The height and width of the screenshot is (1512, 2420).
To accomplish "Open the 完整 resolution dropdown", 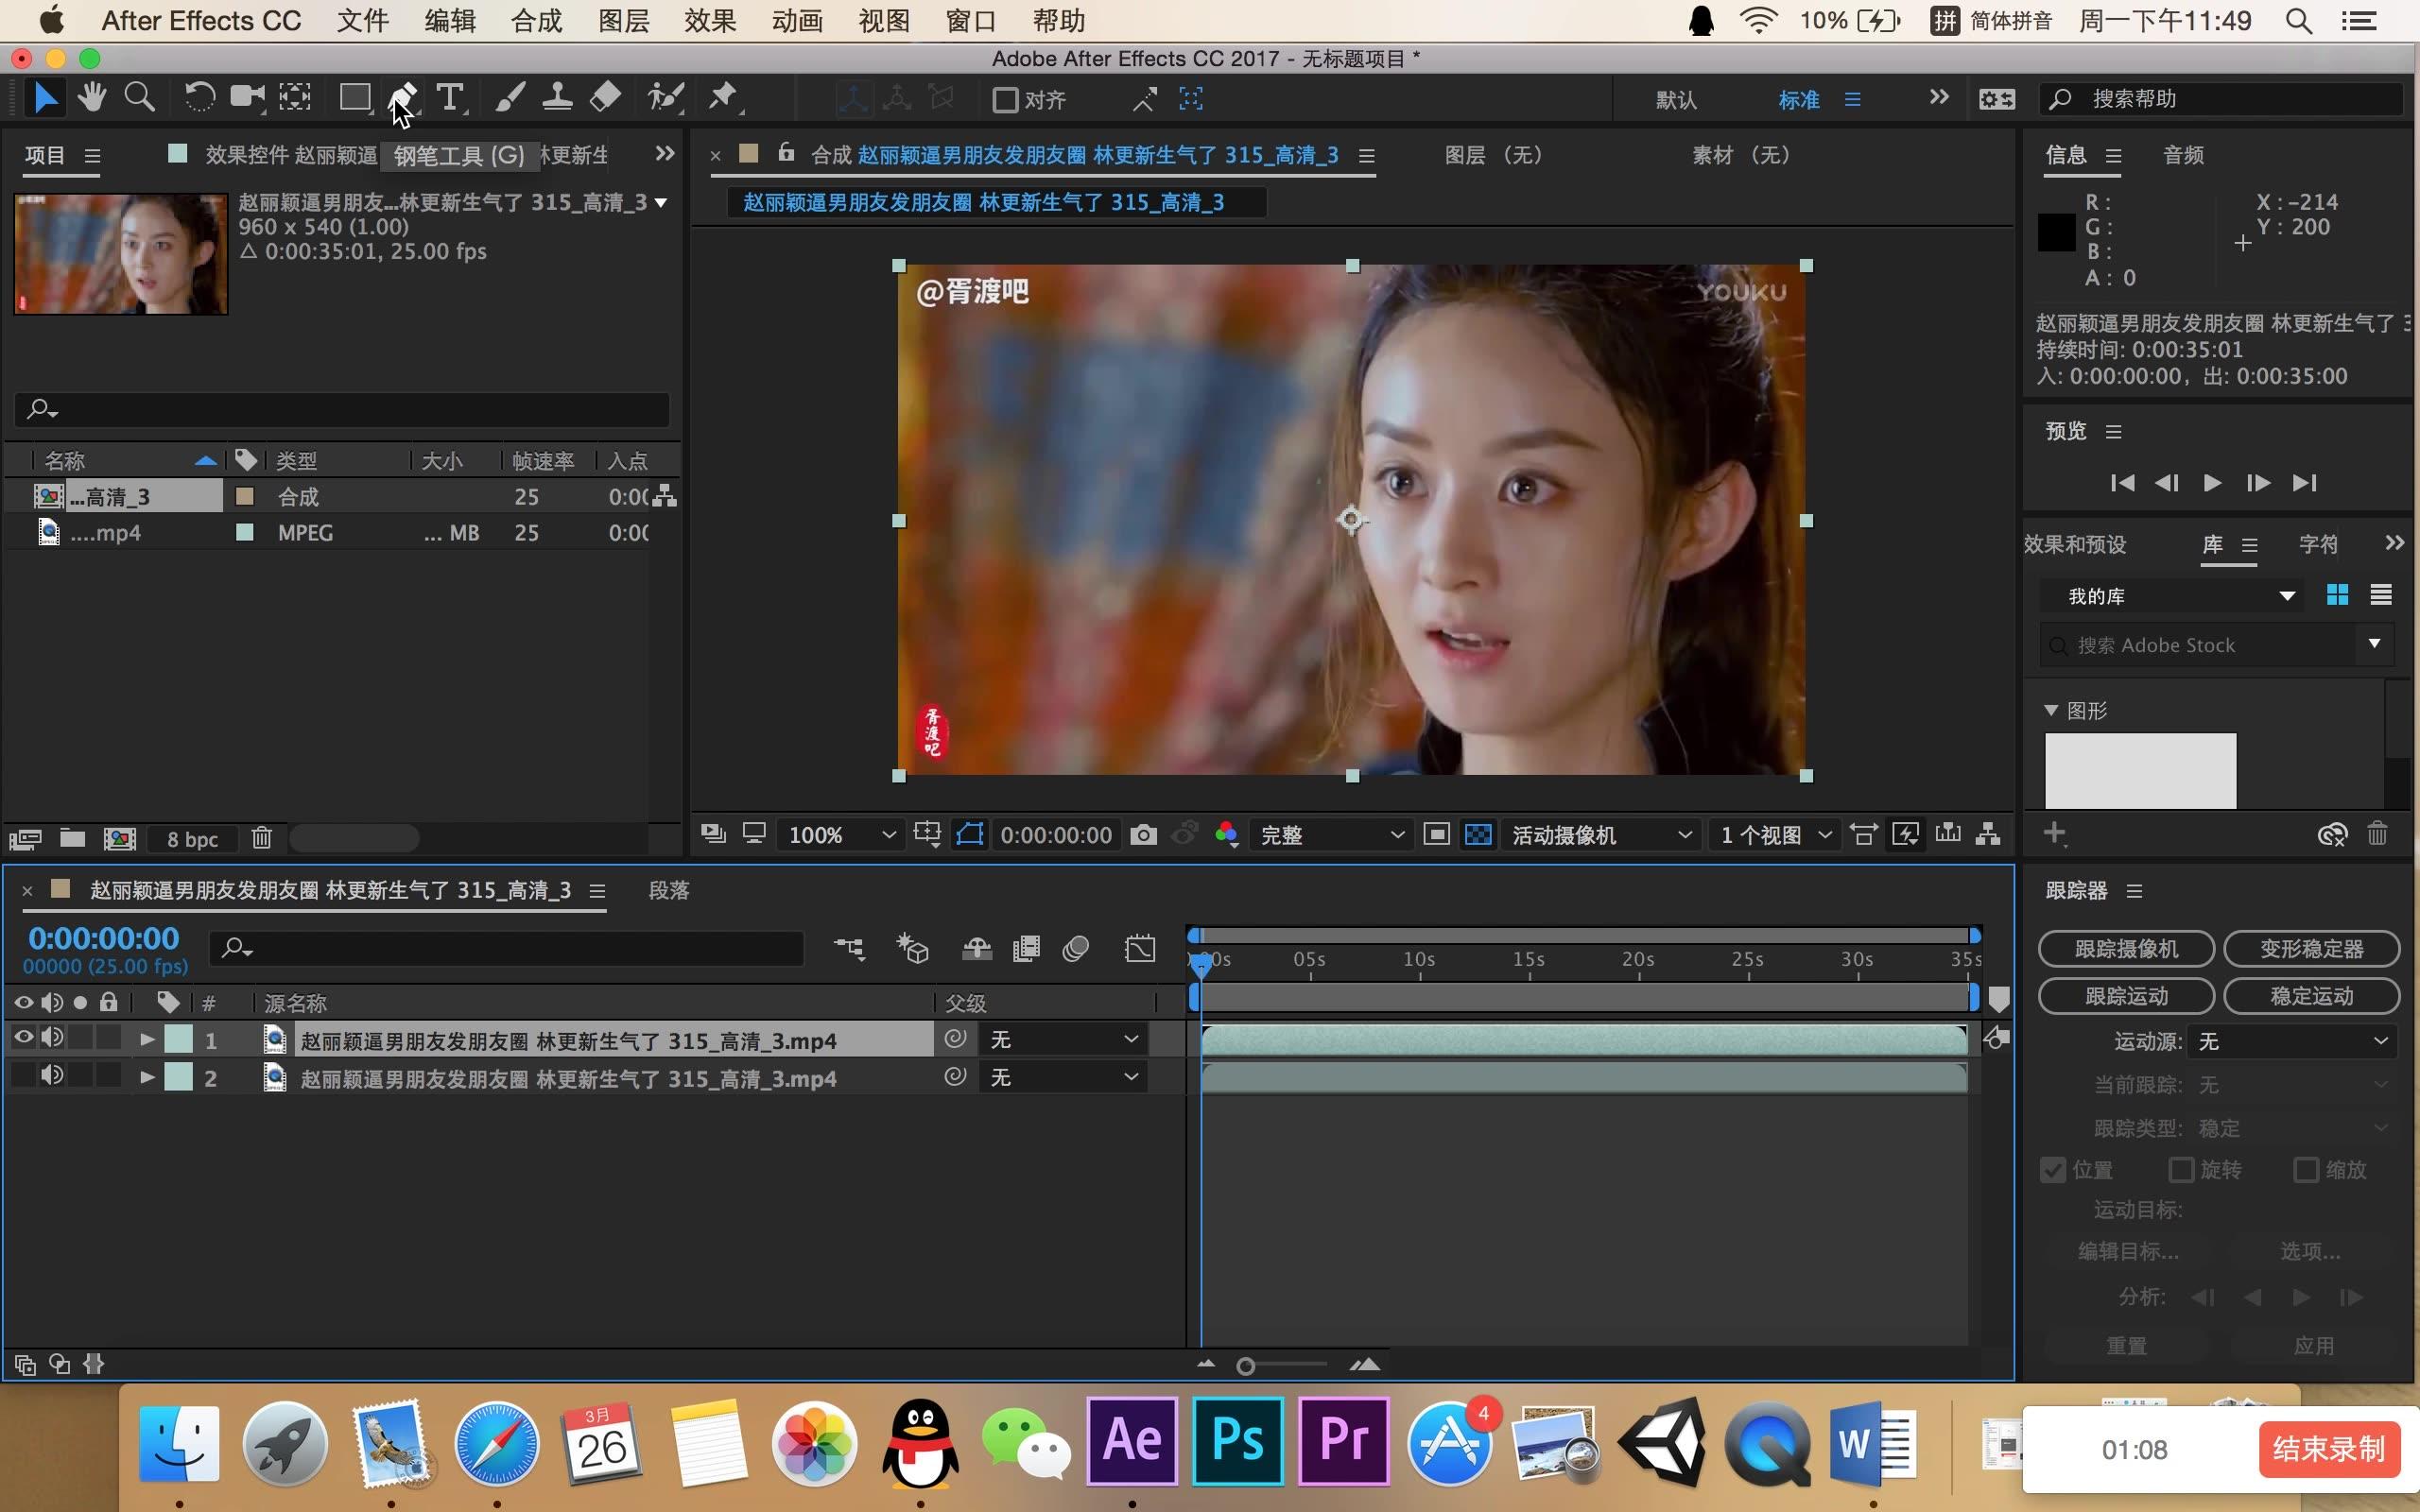I will [x=1331, y=835].
